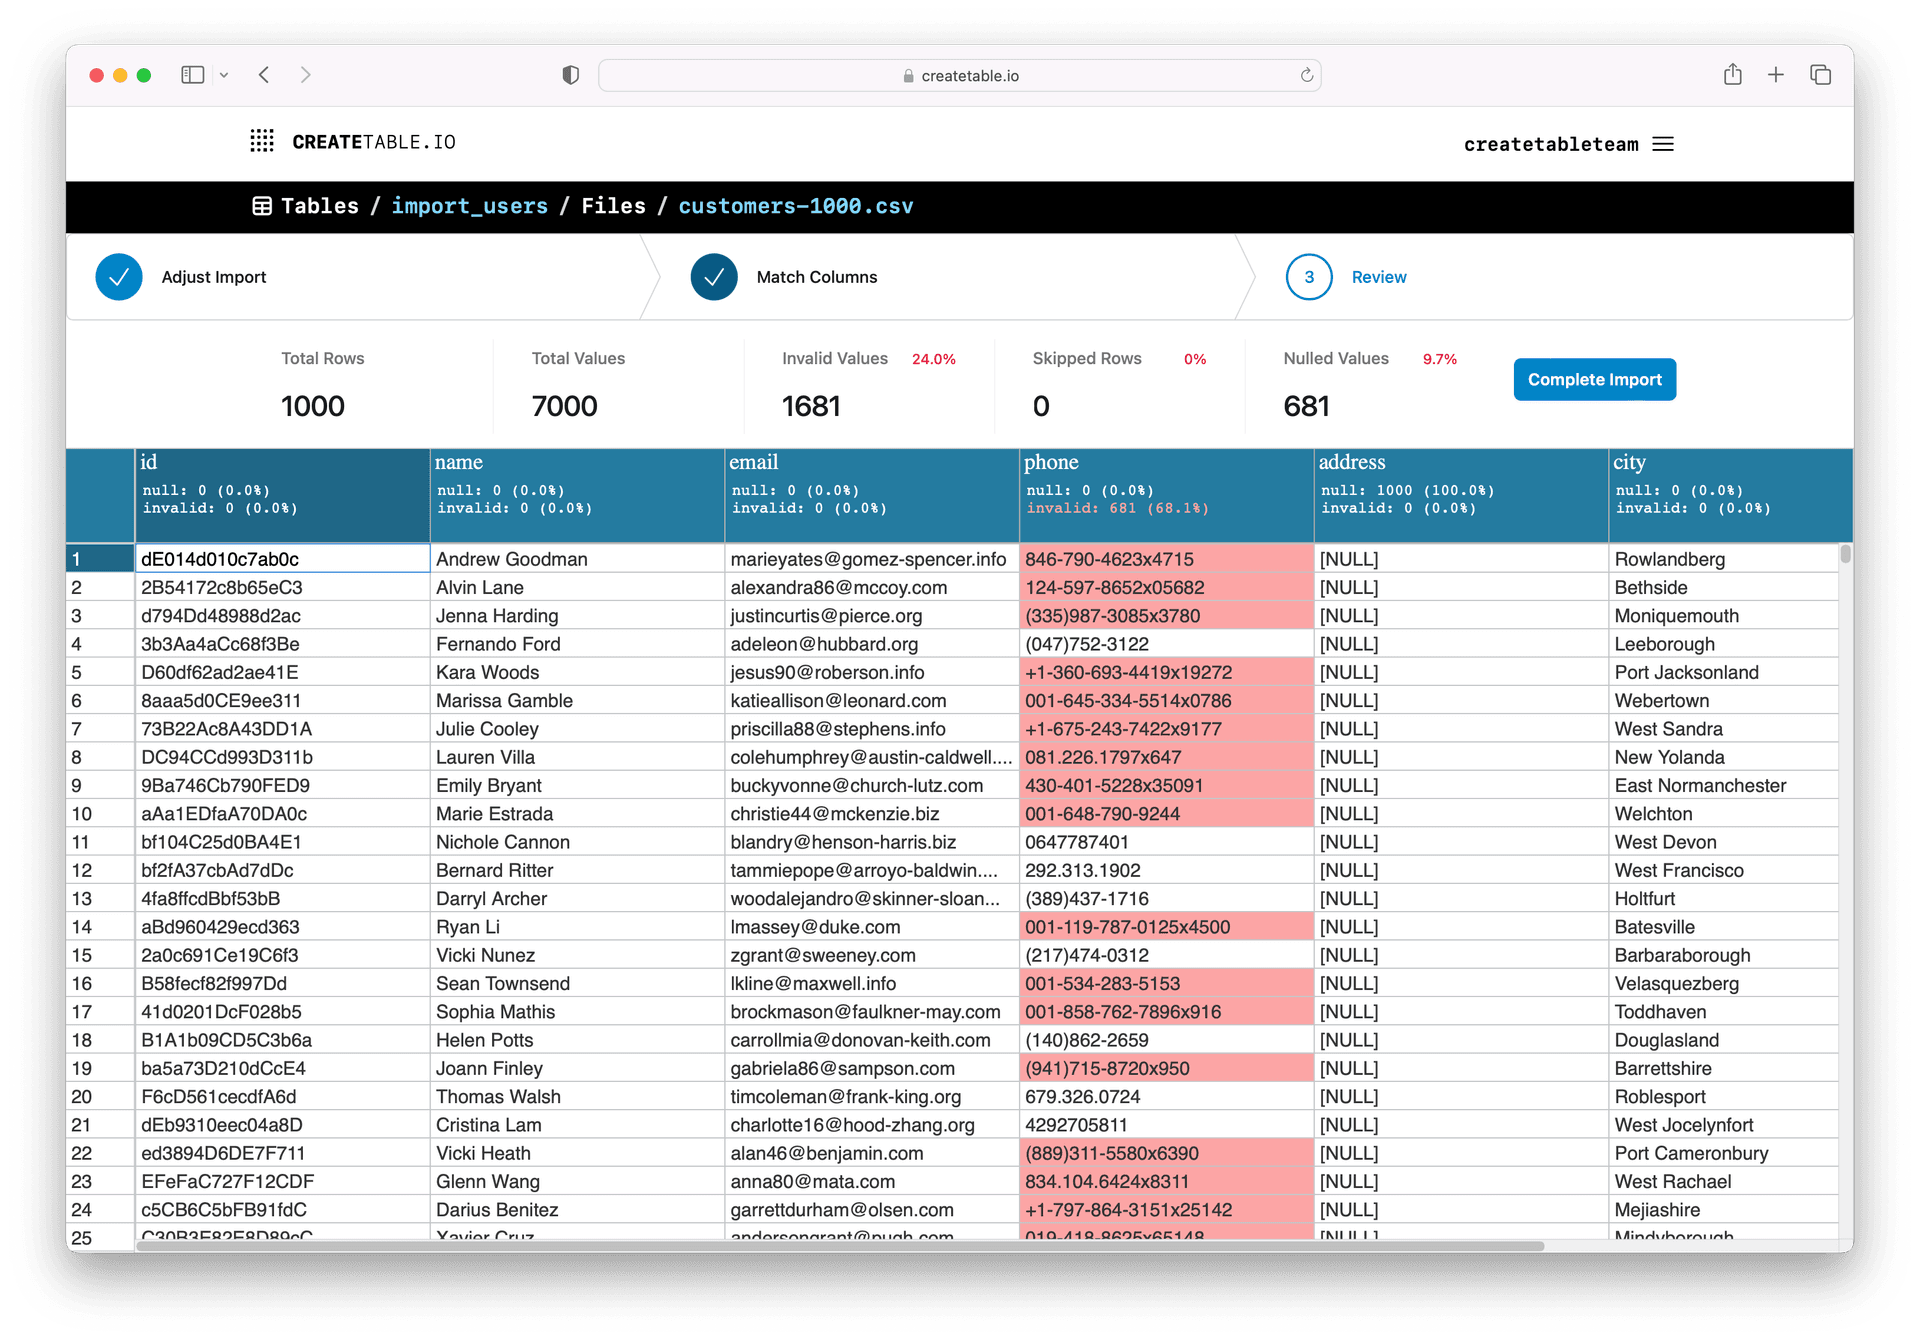This screenshot has width=1920, height=1340.
Task: Select the id column header
Action: (282, 495)
